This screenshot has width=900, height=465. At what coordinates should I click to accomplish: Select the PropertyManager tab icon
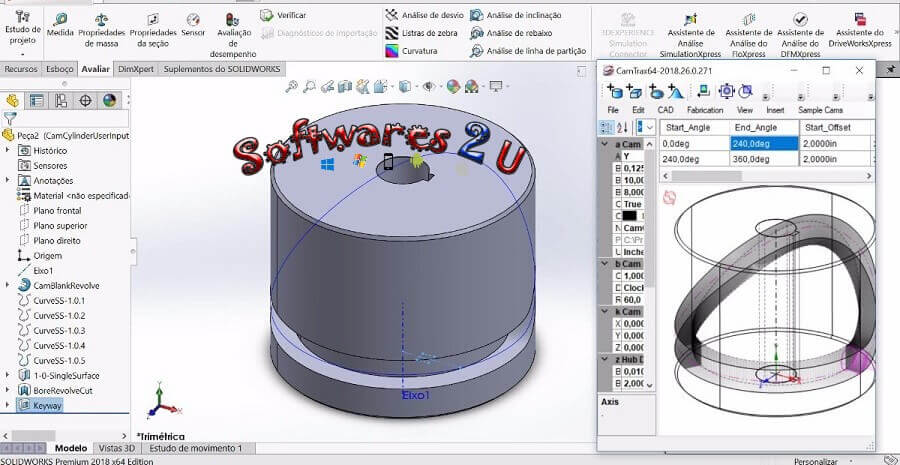36,101
